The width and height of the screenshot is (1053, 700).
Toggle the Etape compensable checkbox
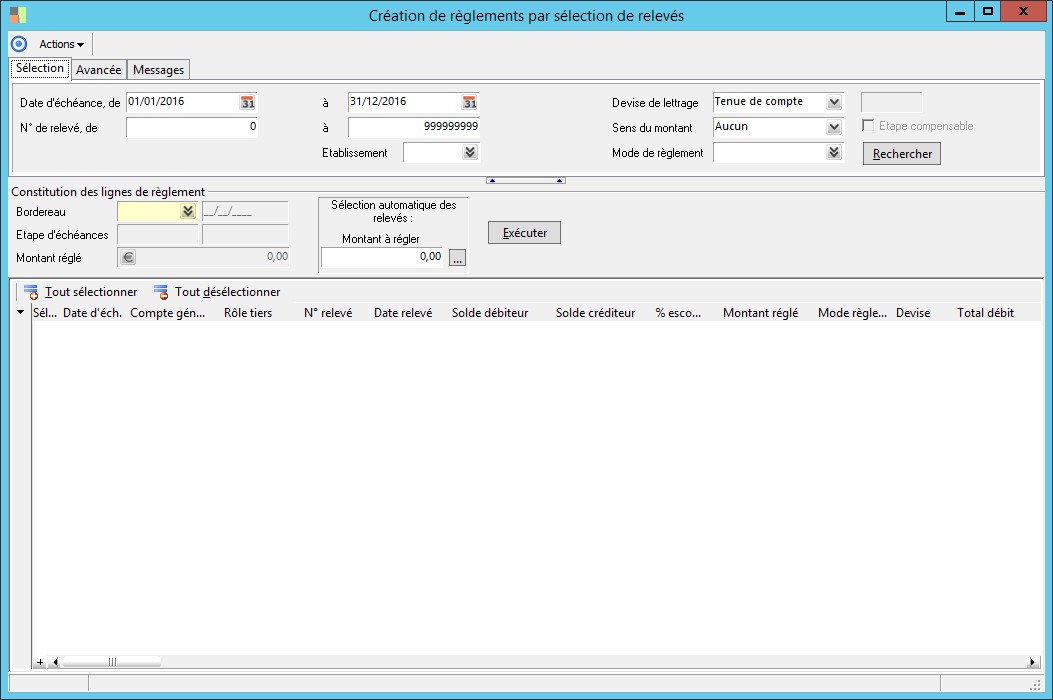point(868,126)
